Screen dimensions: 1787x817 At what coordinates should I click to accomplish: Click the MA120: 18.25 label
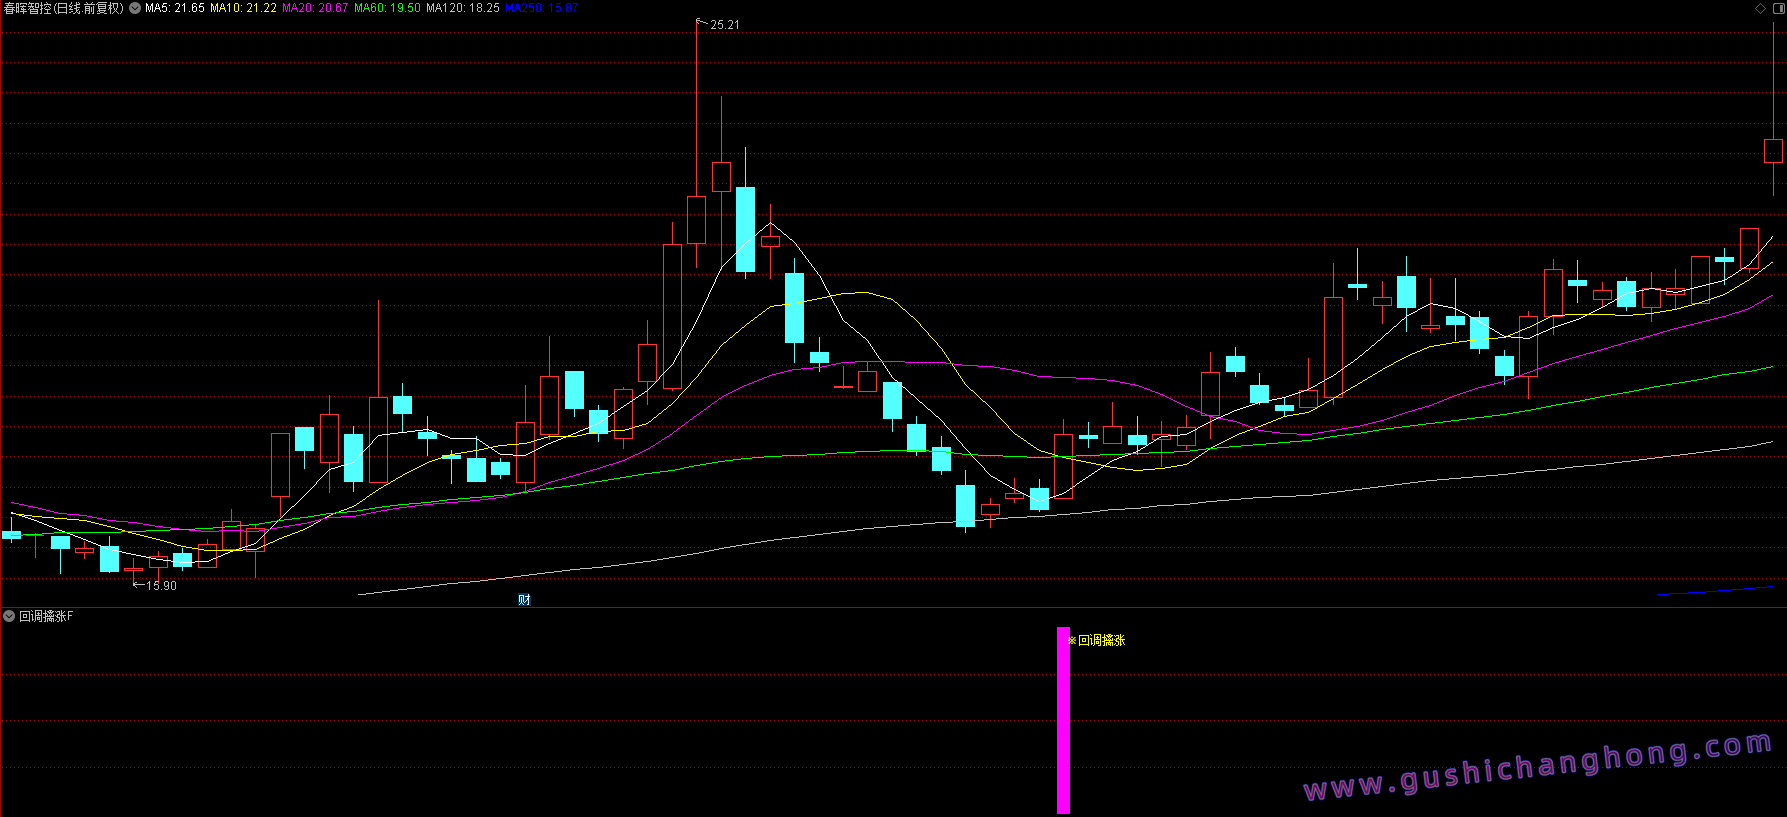pos(462,8)
